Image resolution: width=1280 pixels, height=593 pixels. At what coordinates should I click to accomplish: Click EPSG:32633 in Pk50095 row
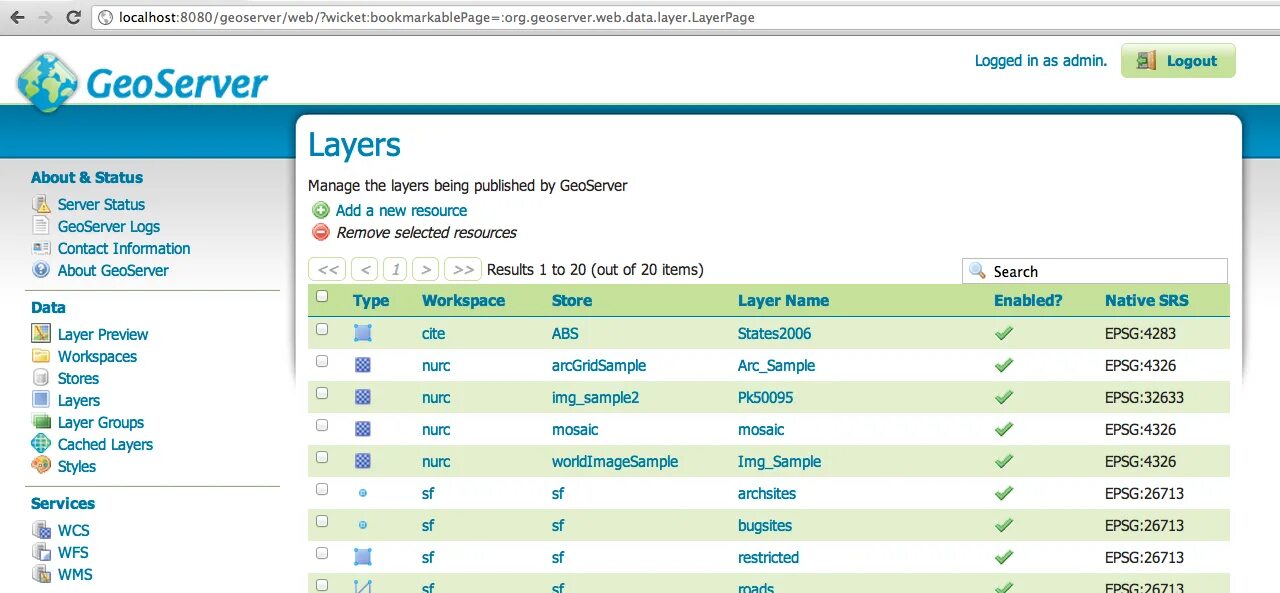(1144, 397)
